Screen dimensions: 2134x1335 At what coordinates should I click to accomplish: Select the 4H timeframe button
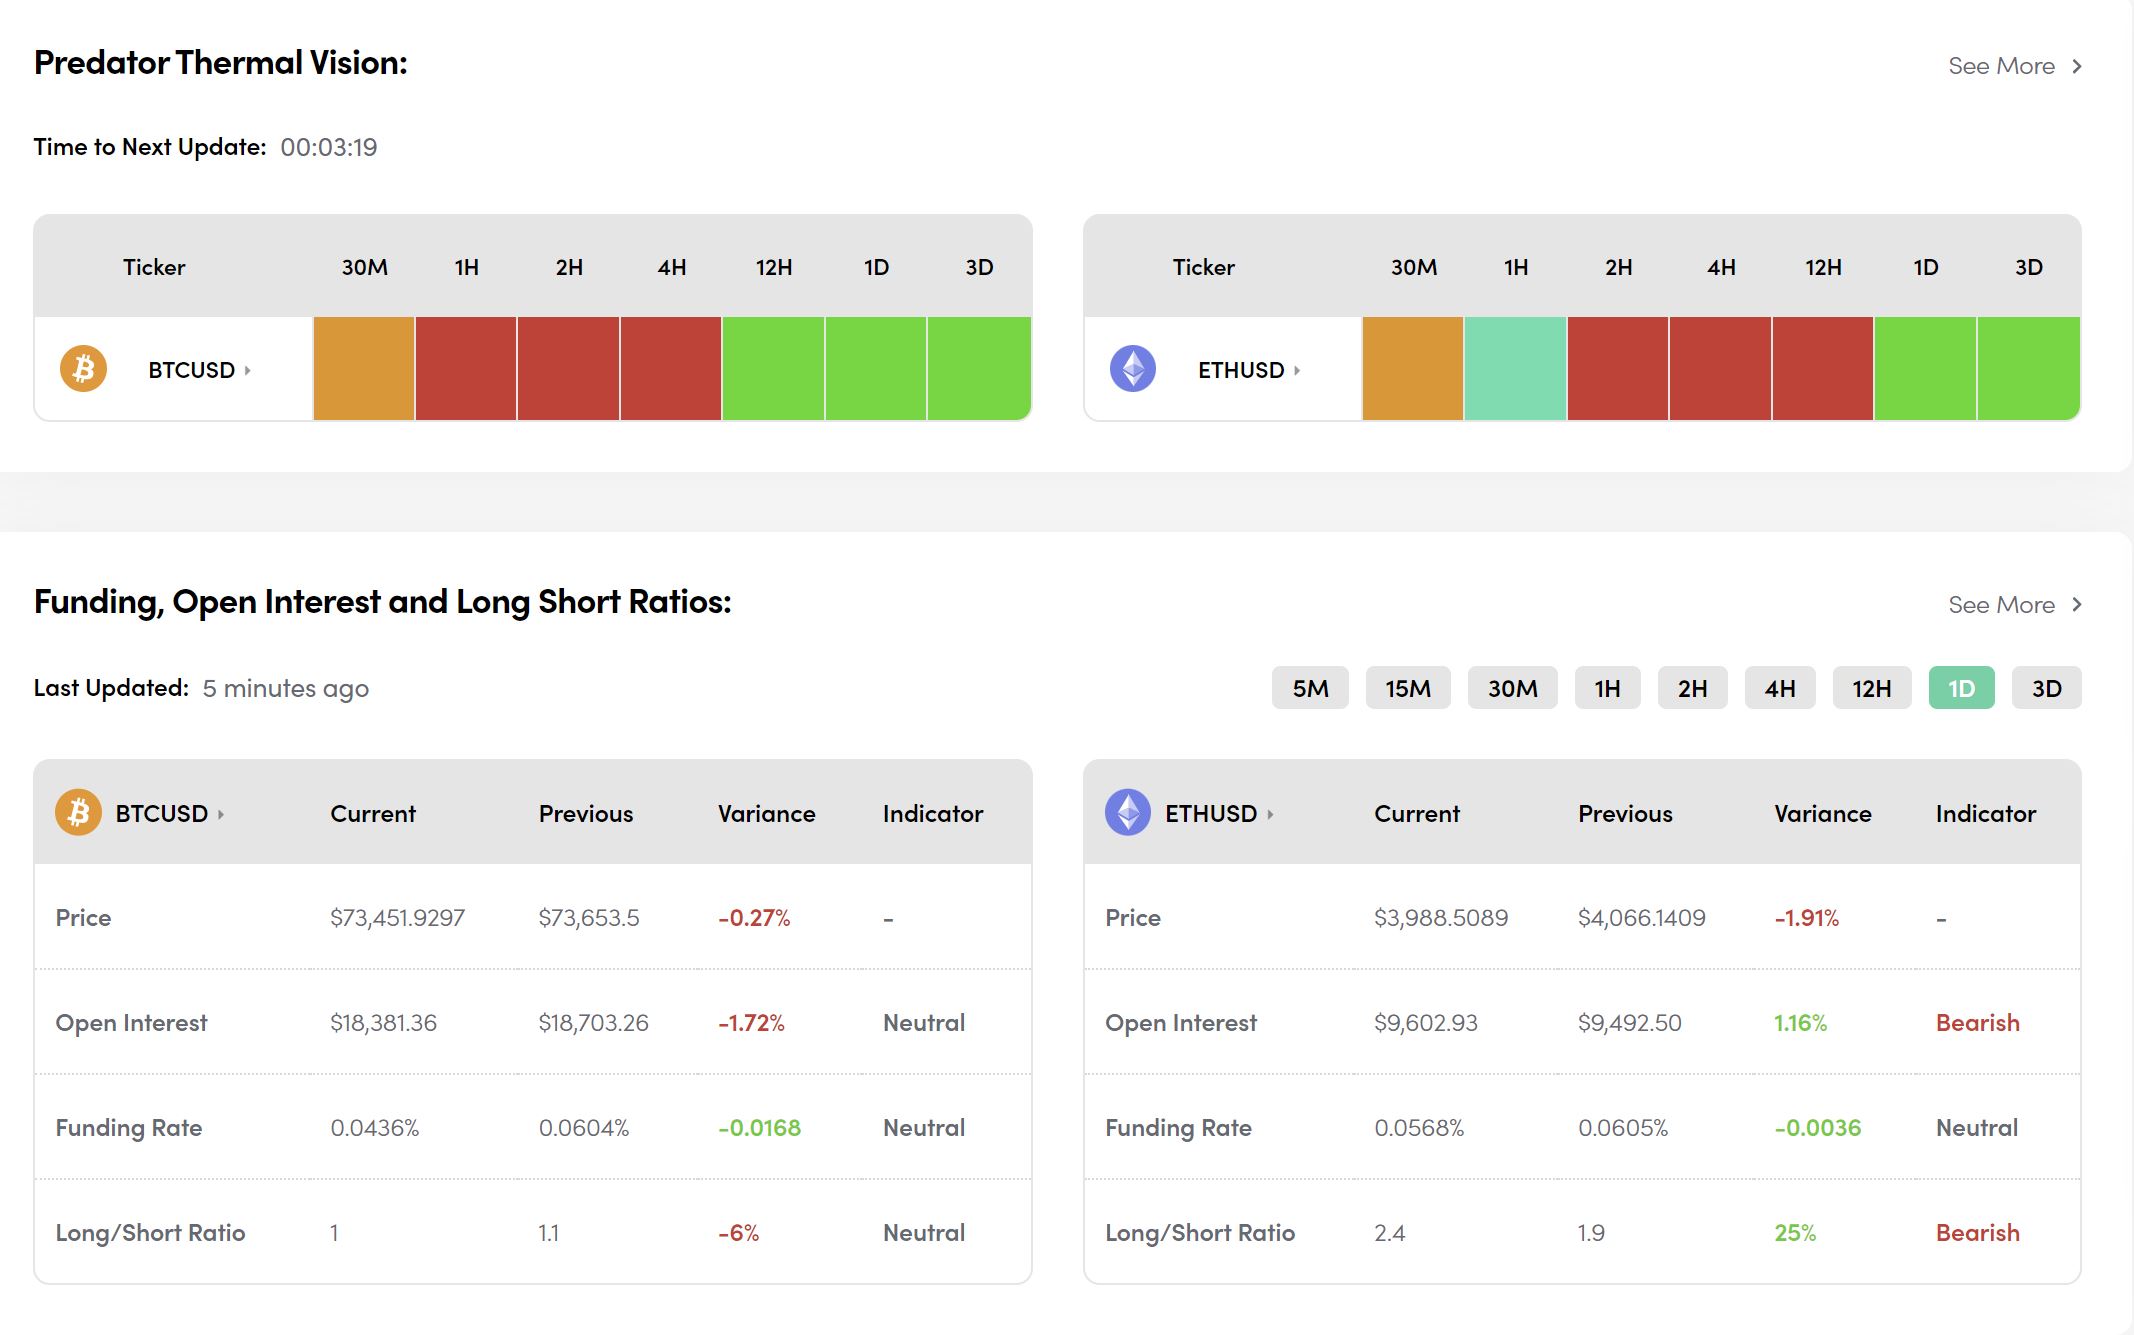tap(1779, 688)
